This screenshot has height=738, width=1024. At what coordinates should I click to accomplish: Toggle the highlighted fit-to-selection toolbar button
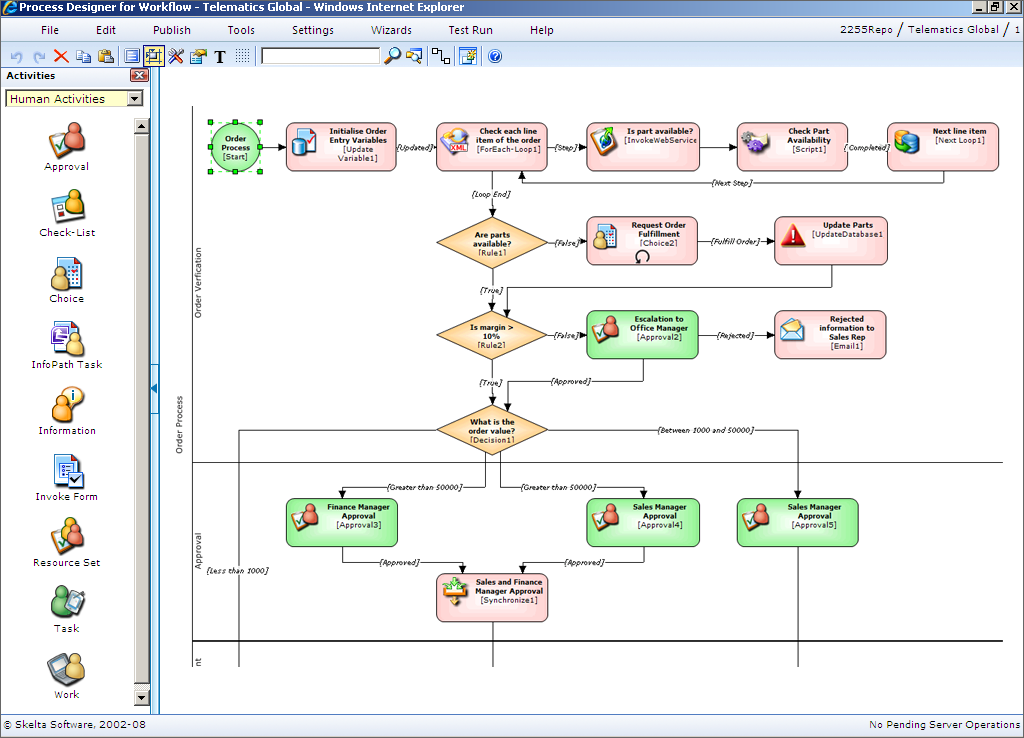[154, 57]
